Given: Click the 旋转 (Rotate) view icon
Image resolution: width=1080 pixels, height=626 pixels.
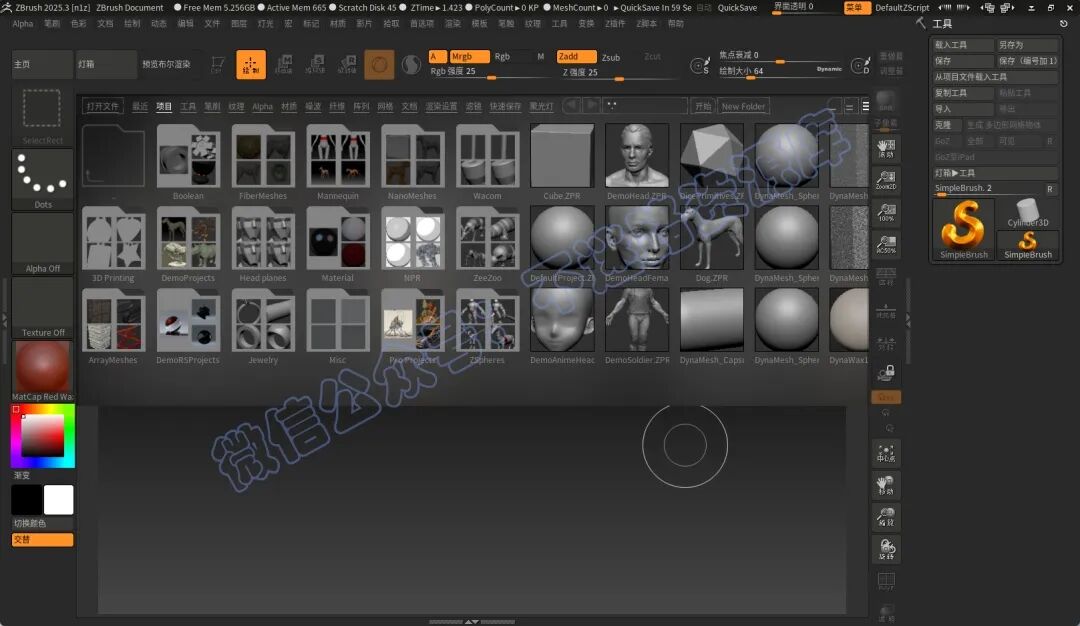Looking at the screenshot, I should pos(886,549).
